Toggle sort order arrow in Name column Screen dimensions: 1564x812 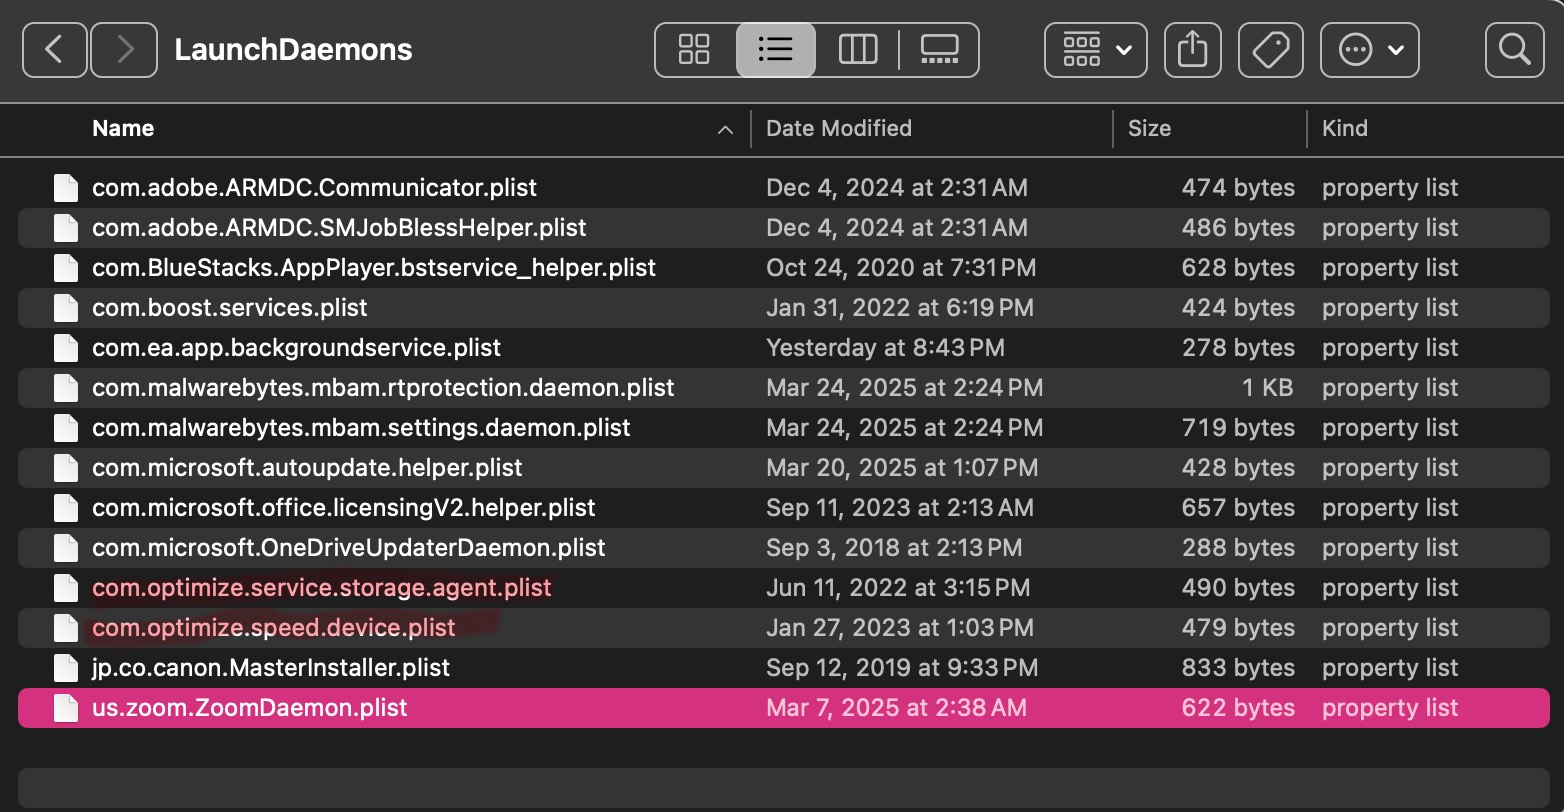(726, 129)
